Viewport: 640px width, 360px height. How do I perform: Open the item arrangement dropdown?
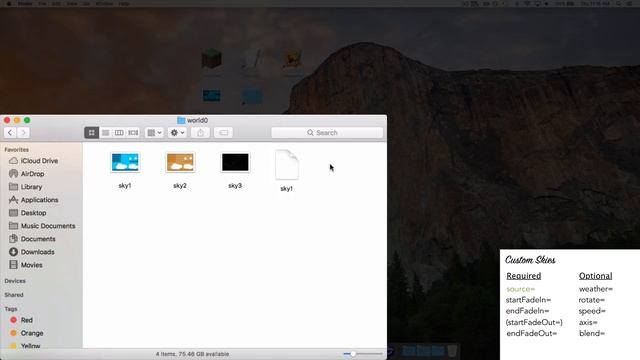[x=154, y=133]
